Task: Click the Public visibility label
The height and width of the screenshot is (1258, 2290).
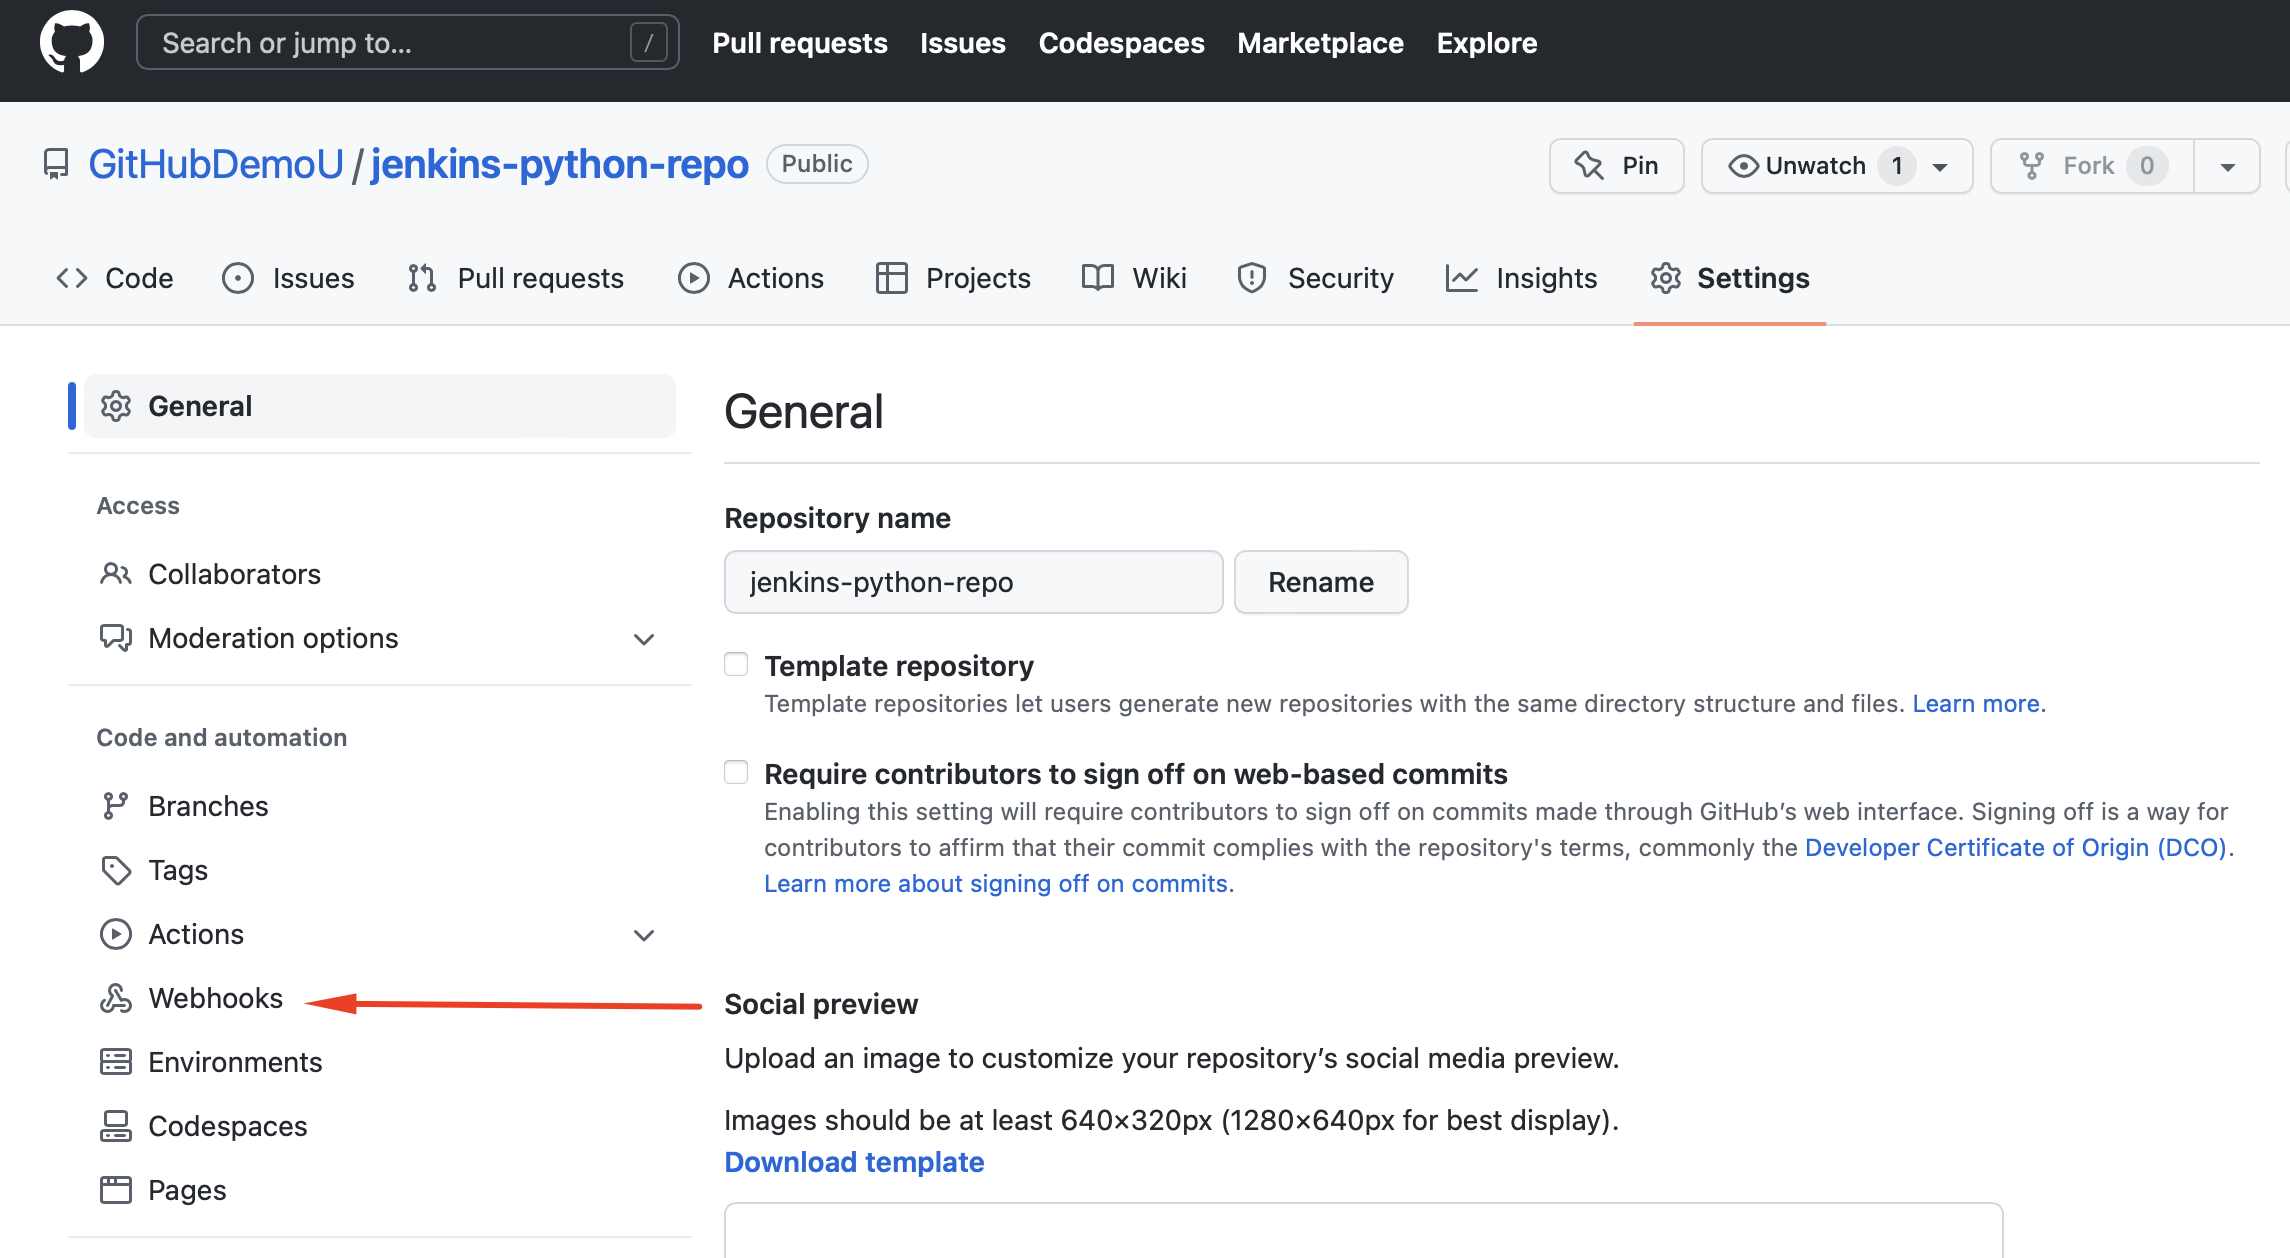Action: click(x=817, y=164)
